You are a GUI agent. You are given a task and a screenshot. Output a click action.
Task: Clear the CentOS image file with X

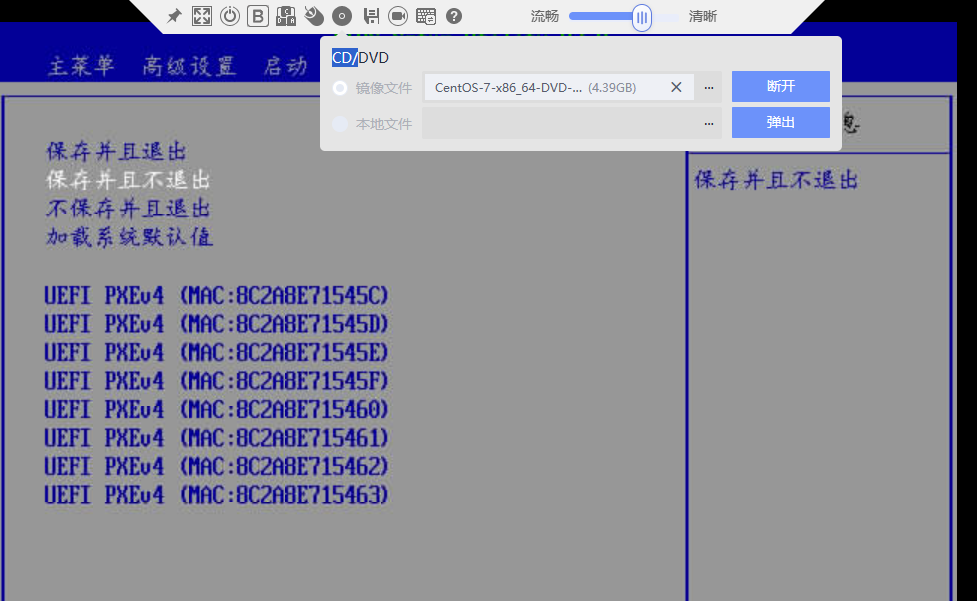point(676,87)
